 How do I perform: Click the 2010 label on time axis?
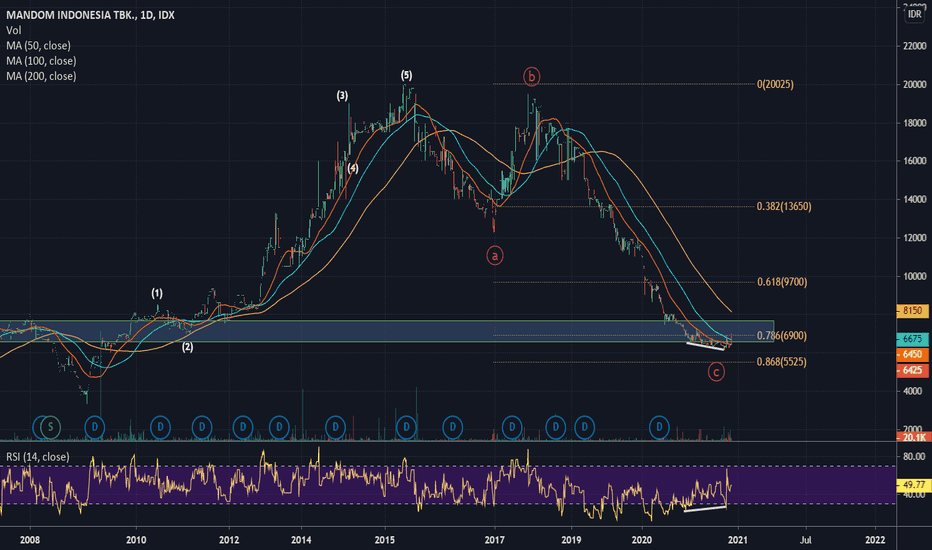[x=136, y=540]
